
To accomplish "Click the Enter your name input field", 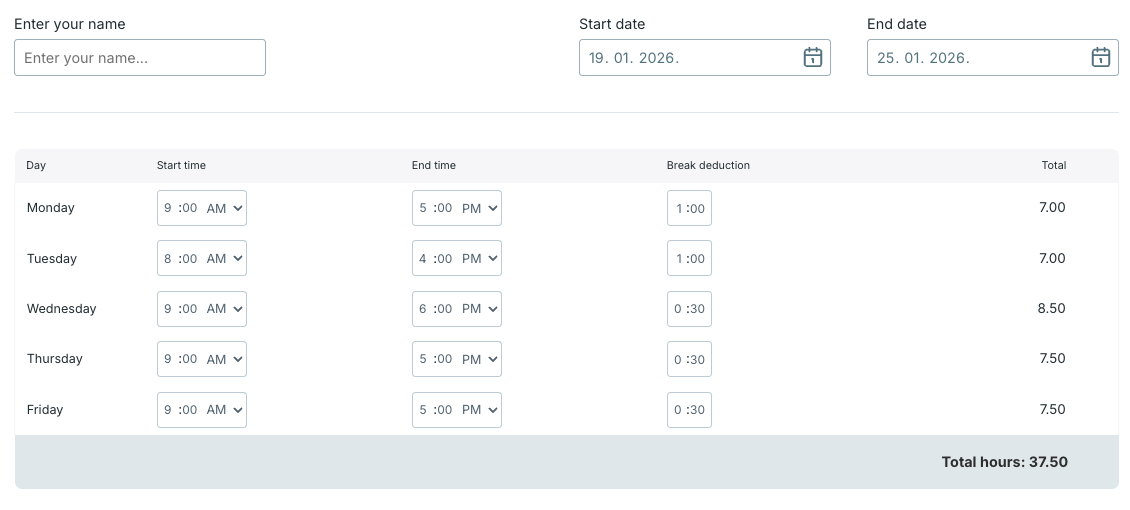I will click(x=140, y=58).
